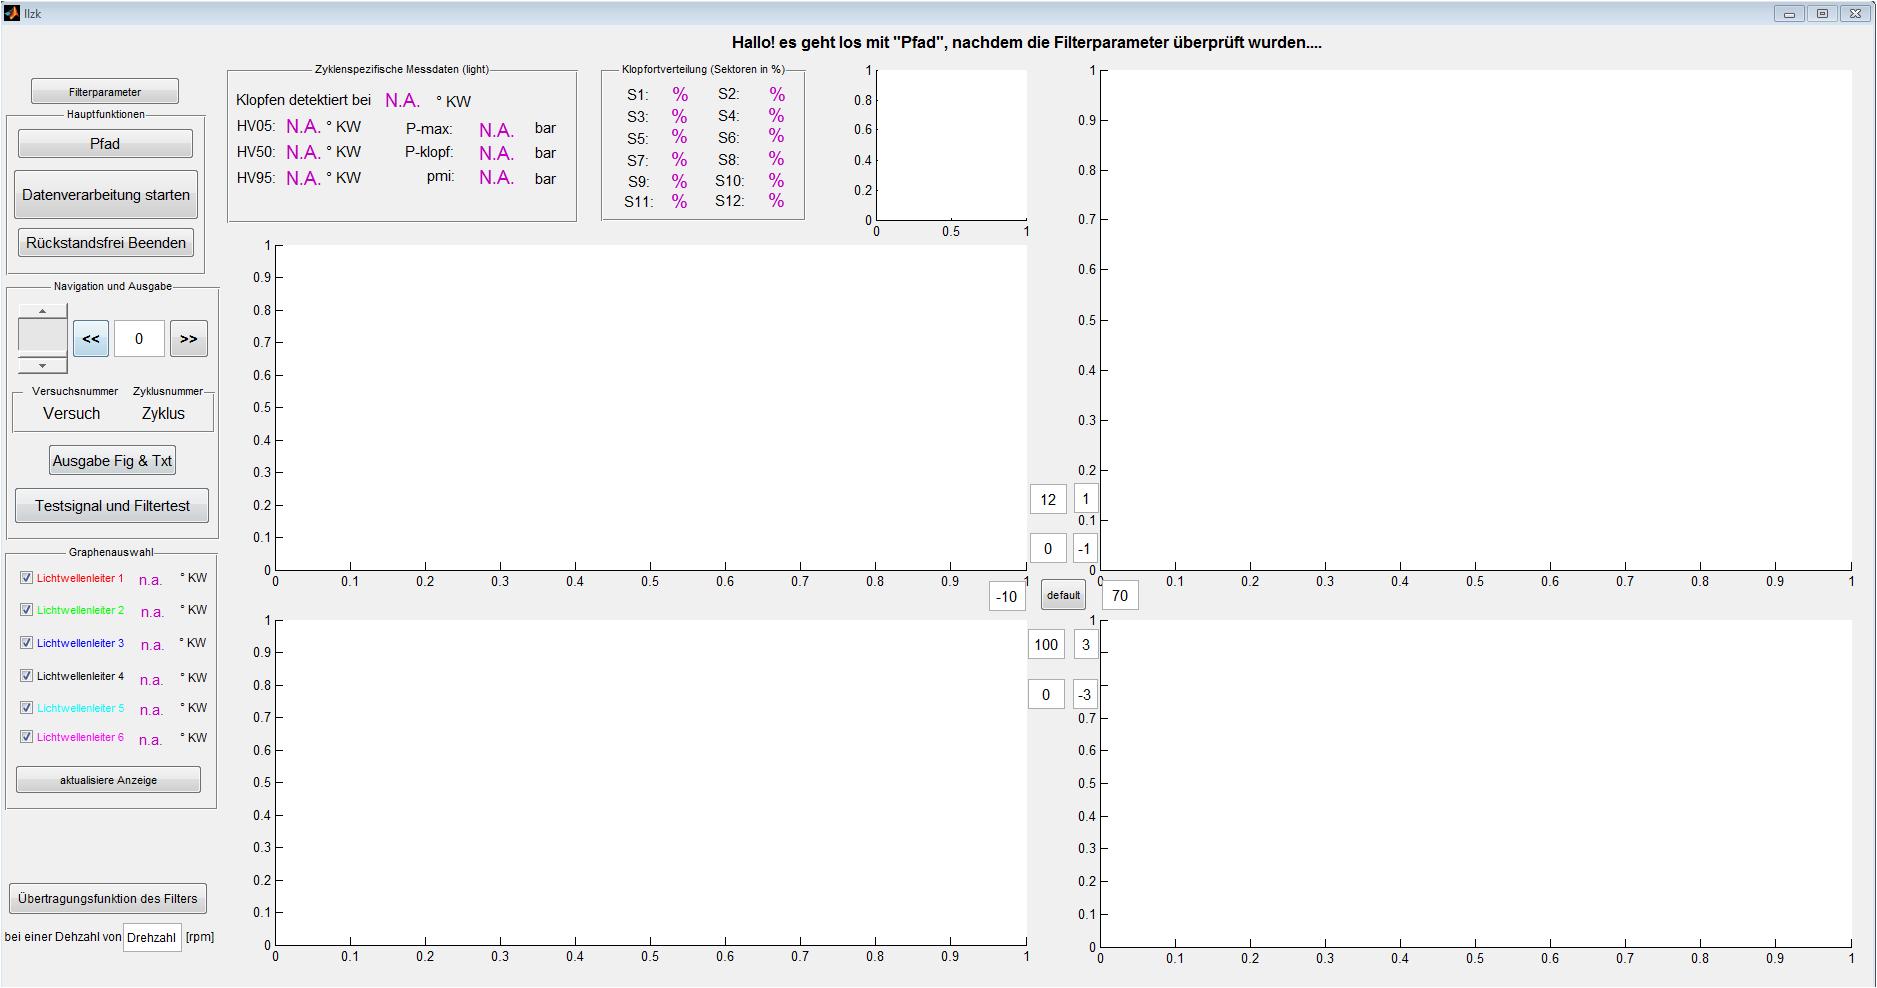Disable the Lichtwellenleiter 3 checkbox

[27, 643]
